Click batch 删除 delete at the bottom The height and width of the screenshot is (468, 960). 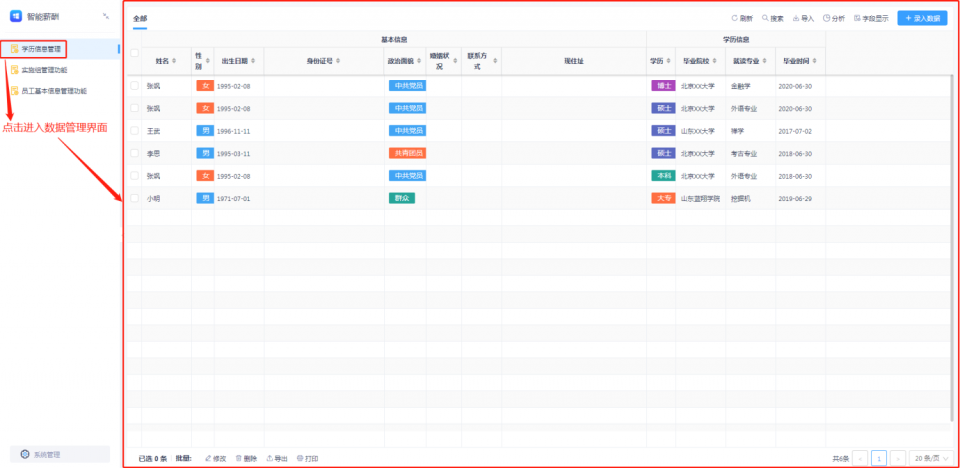click(245, 458)
